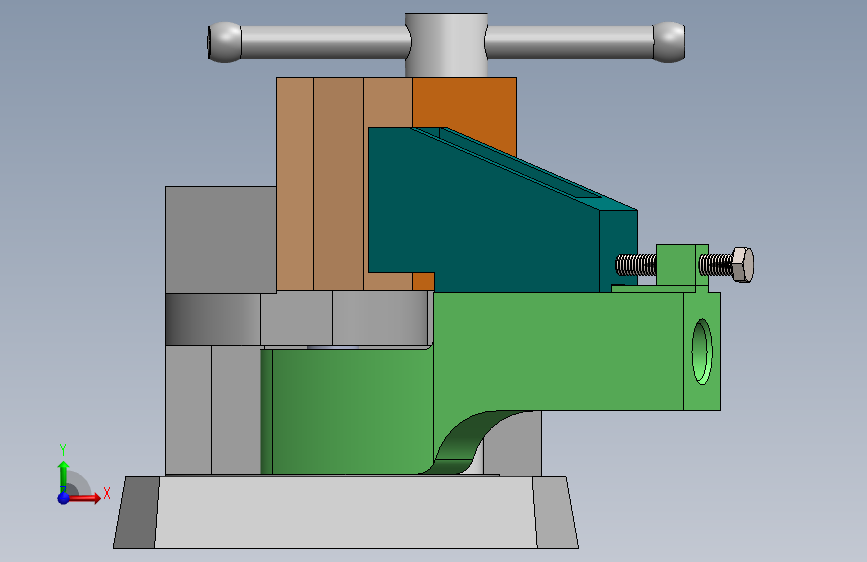Select the middle darker tan plate
867x562 pixels.
click(x=338, y=184)
